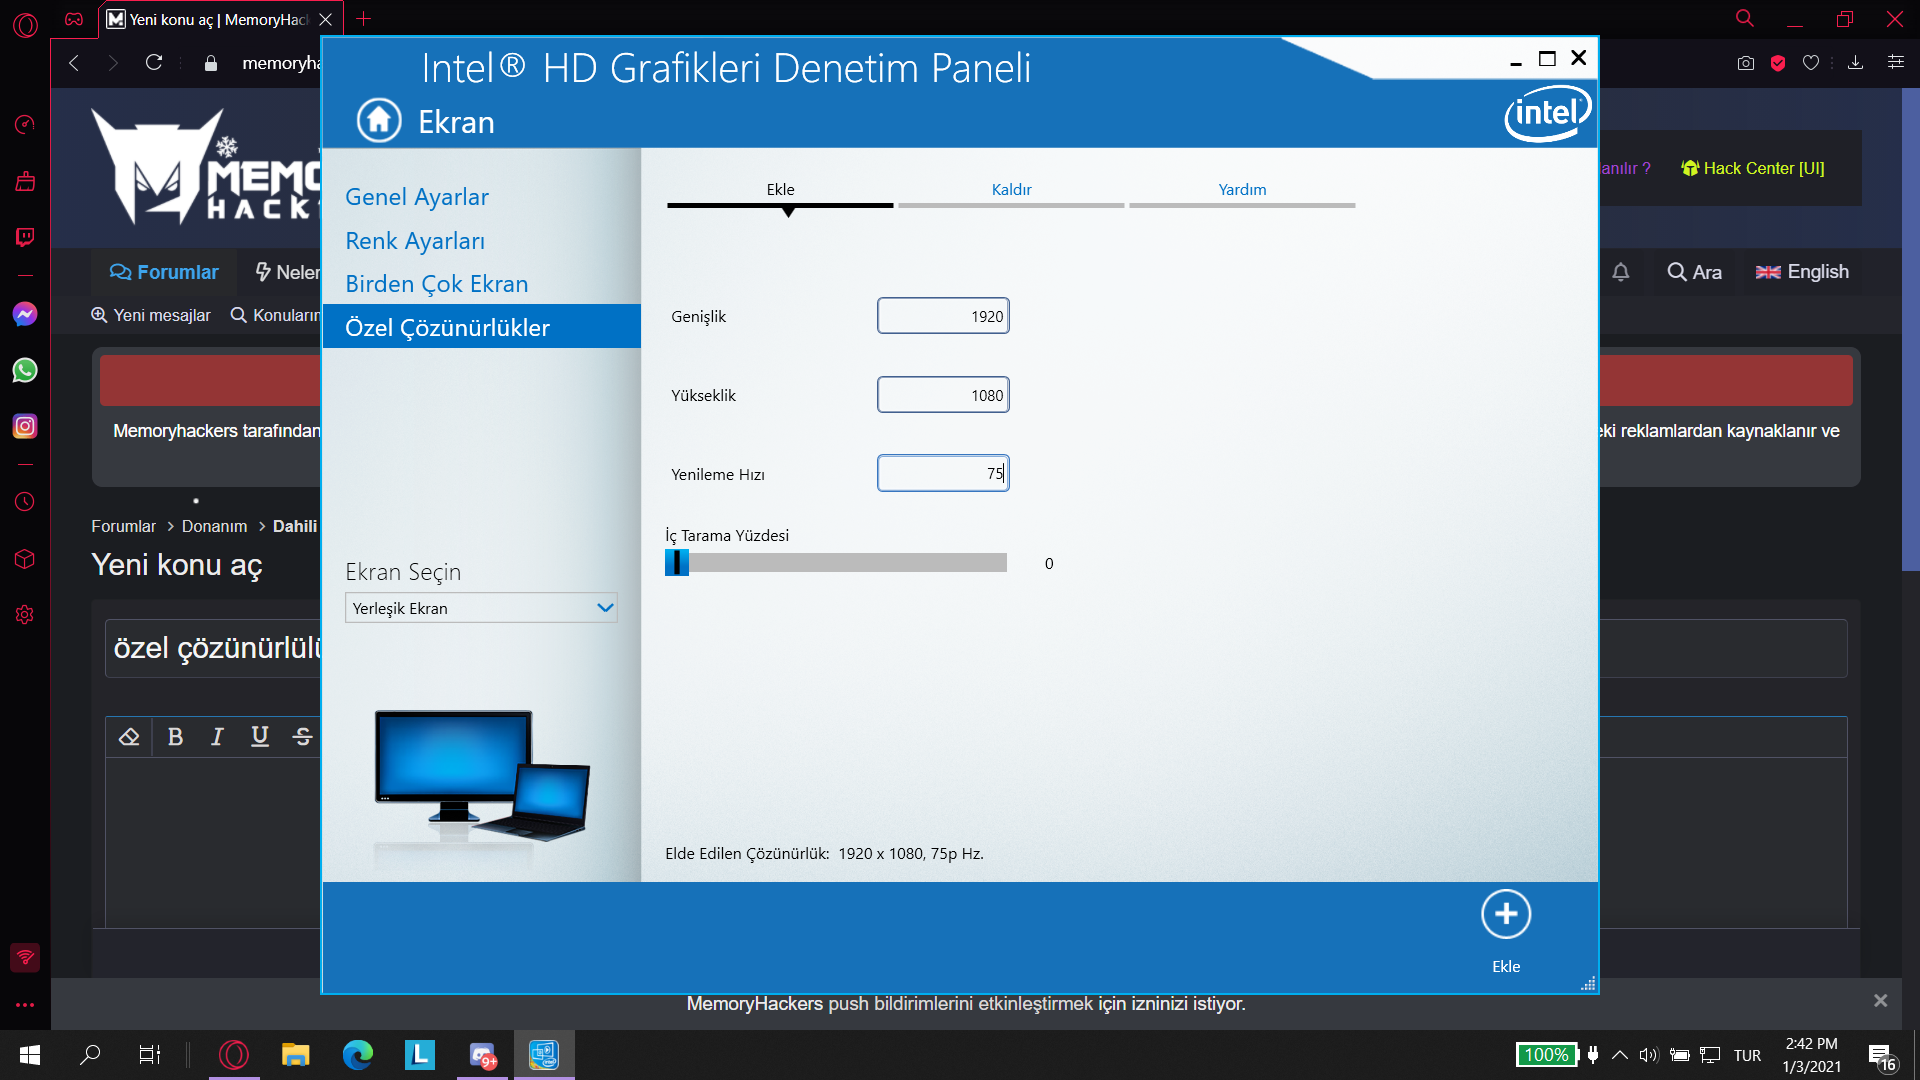Click Donanım breadcrumb link

pos(214,526)
